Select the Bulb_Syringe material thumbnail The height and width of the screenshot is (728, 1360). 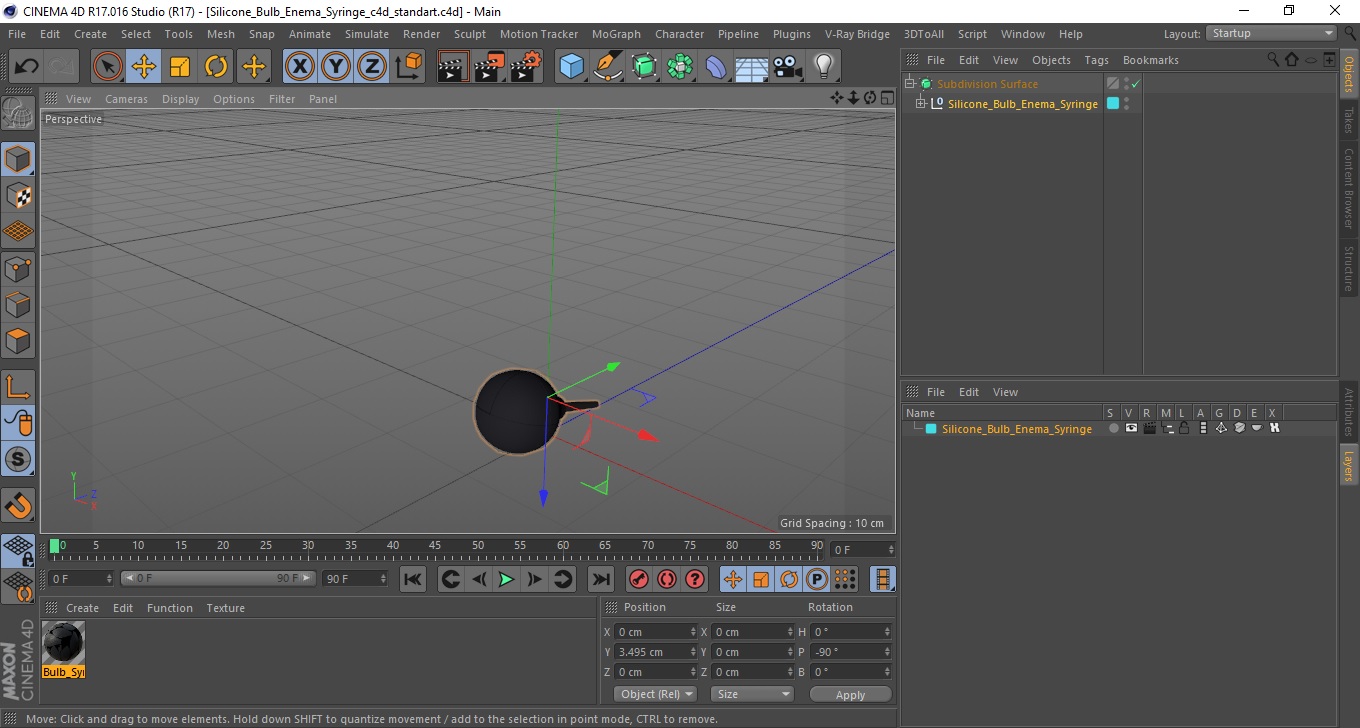tap(63, 643)
